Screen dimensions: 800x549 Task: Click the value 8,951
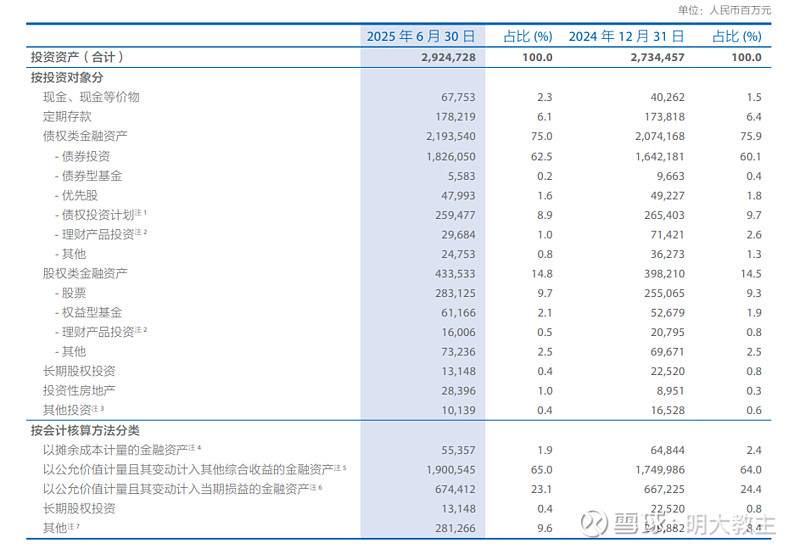[670, 391]
